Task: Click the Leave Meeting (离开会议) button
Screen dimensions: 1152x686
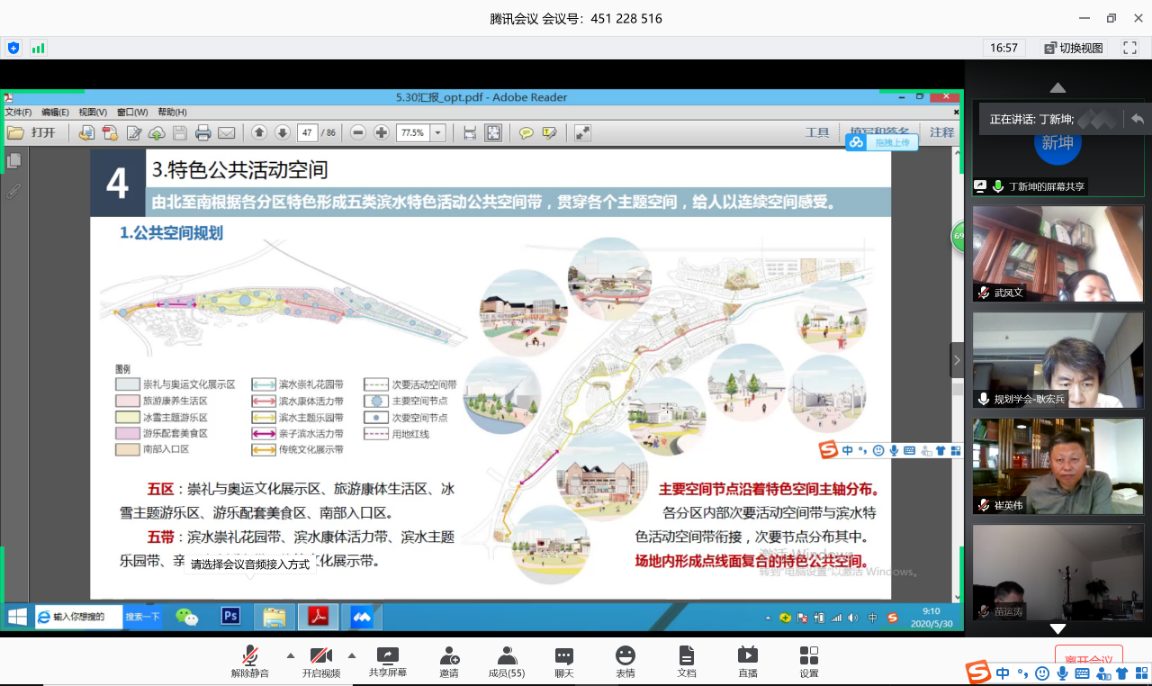Action: tap(1088, 660)
